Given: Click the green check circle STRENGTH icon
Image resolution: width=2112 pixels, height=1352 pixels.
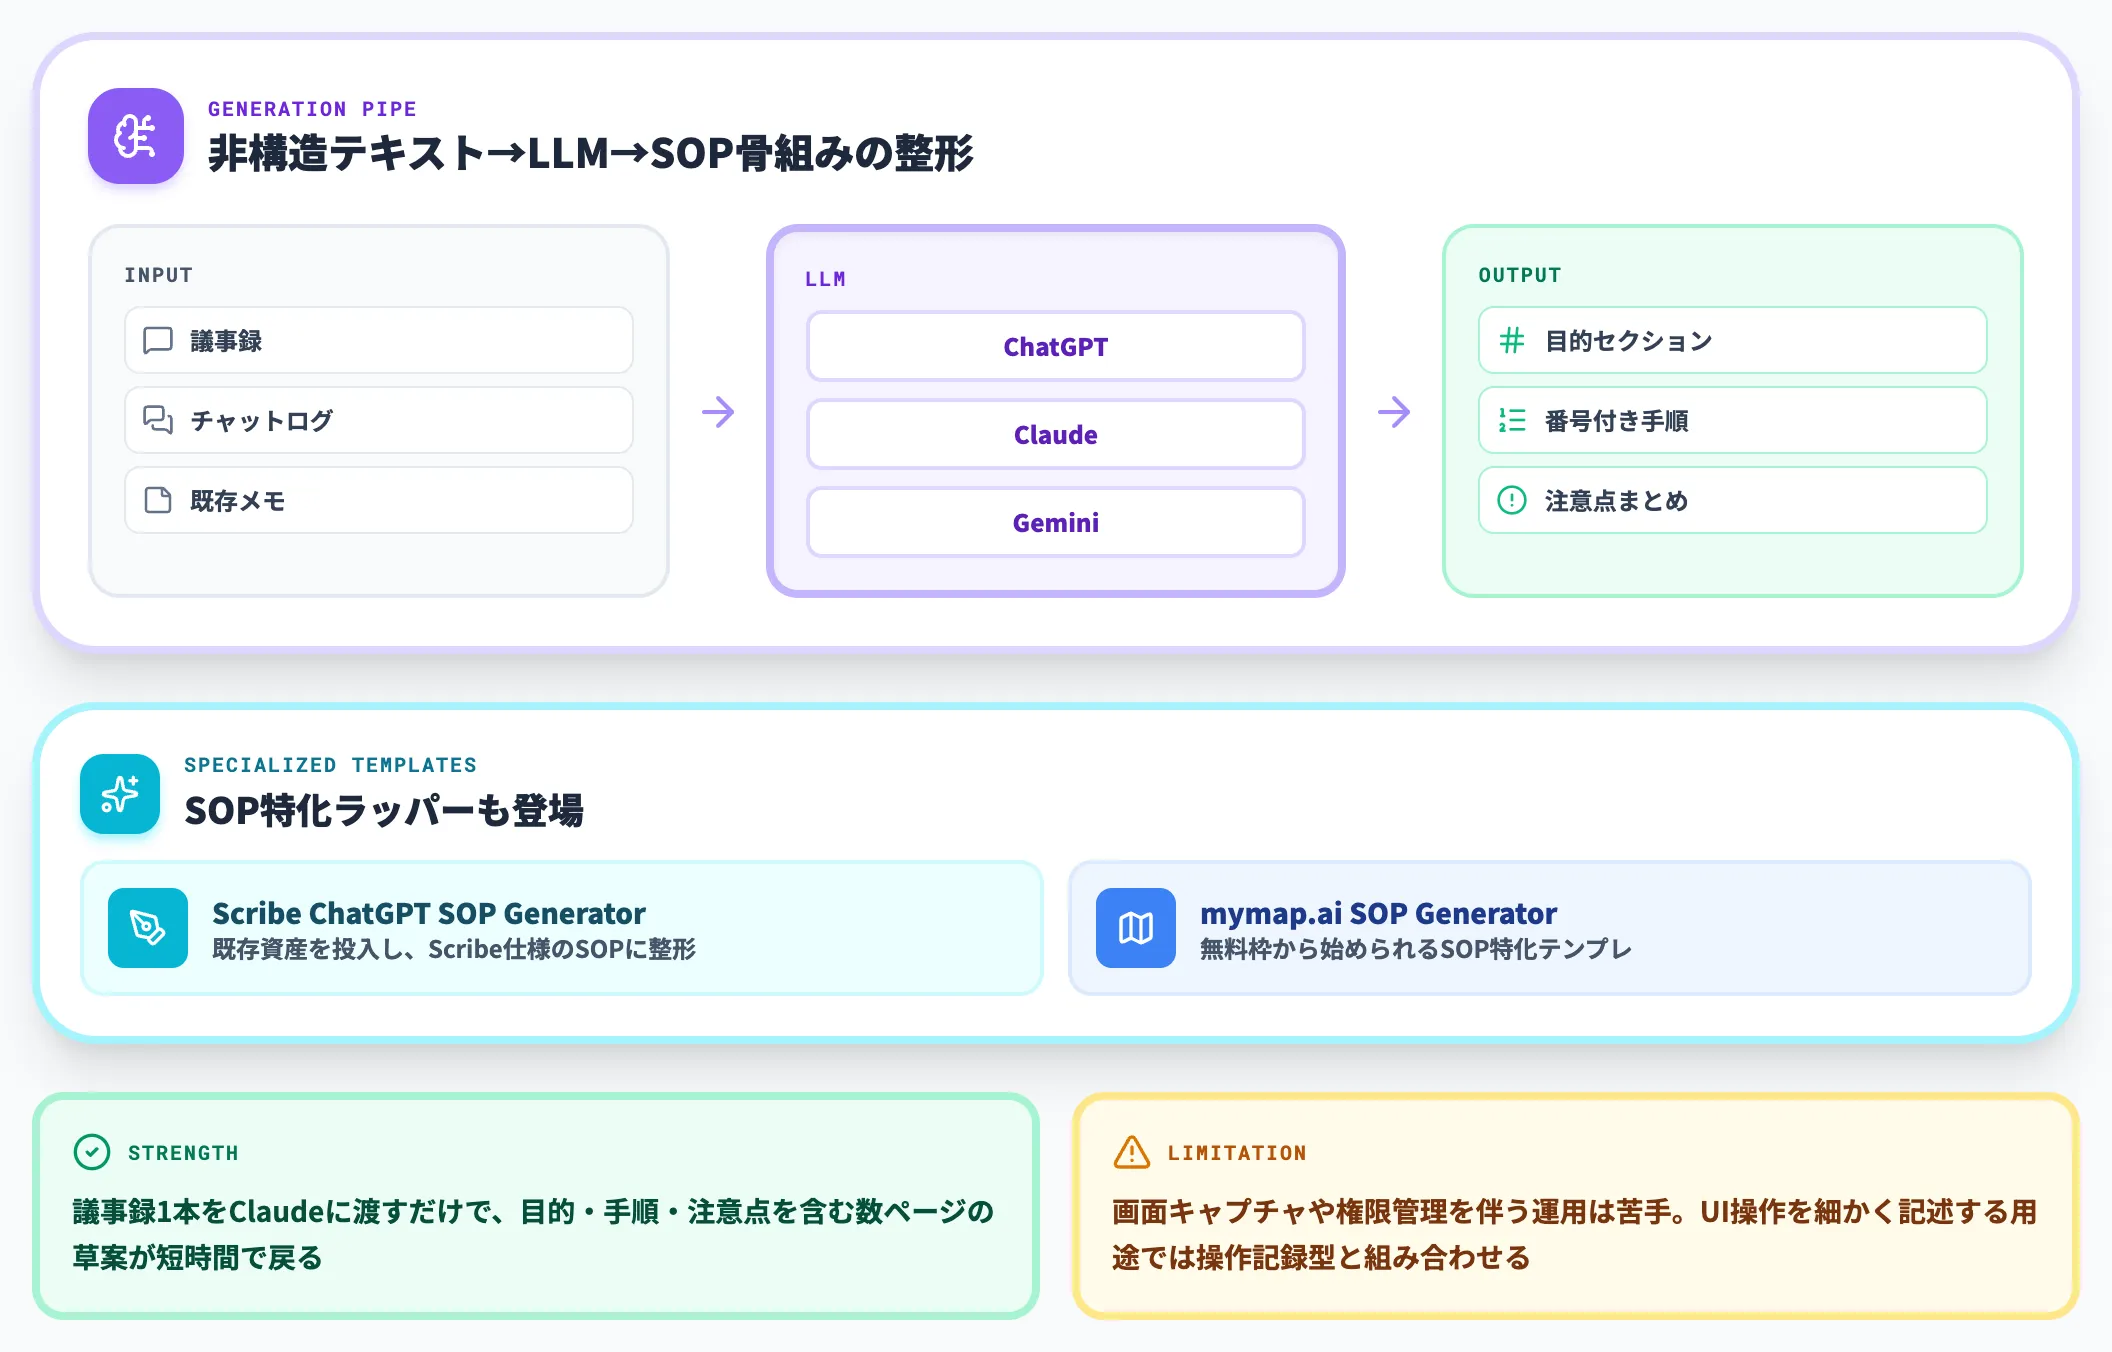Looking at the screenshot, I should [92, 1152].
